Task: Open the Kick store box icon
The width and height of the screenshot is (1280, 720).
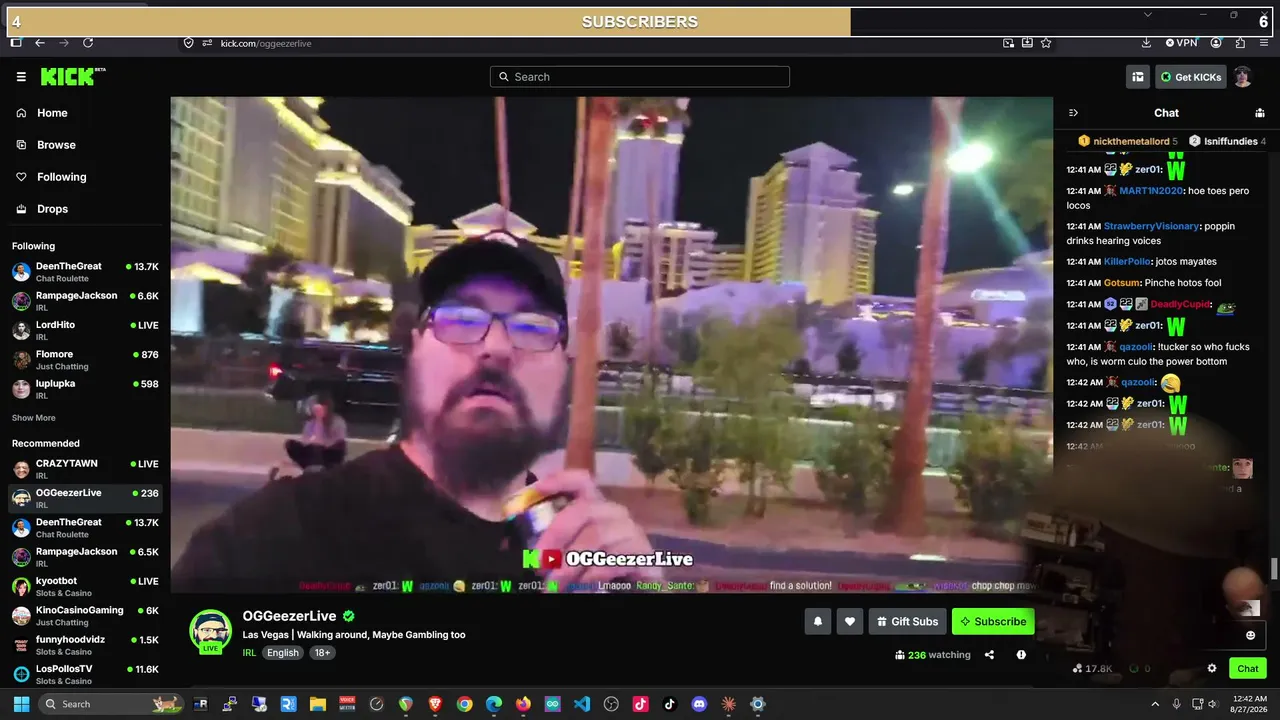Action: (x=1138, y=77)
